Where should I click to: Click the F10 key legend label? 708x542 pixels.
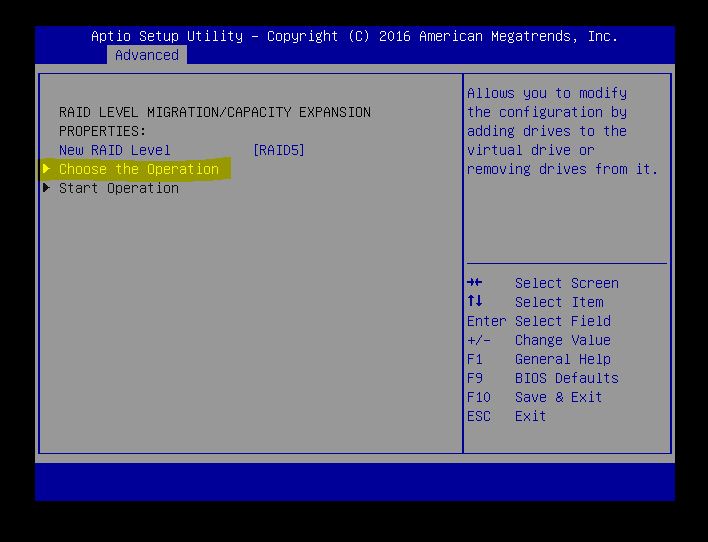click(x=478, y=397)
